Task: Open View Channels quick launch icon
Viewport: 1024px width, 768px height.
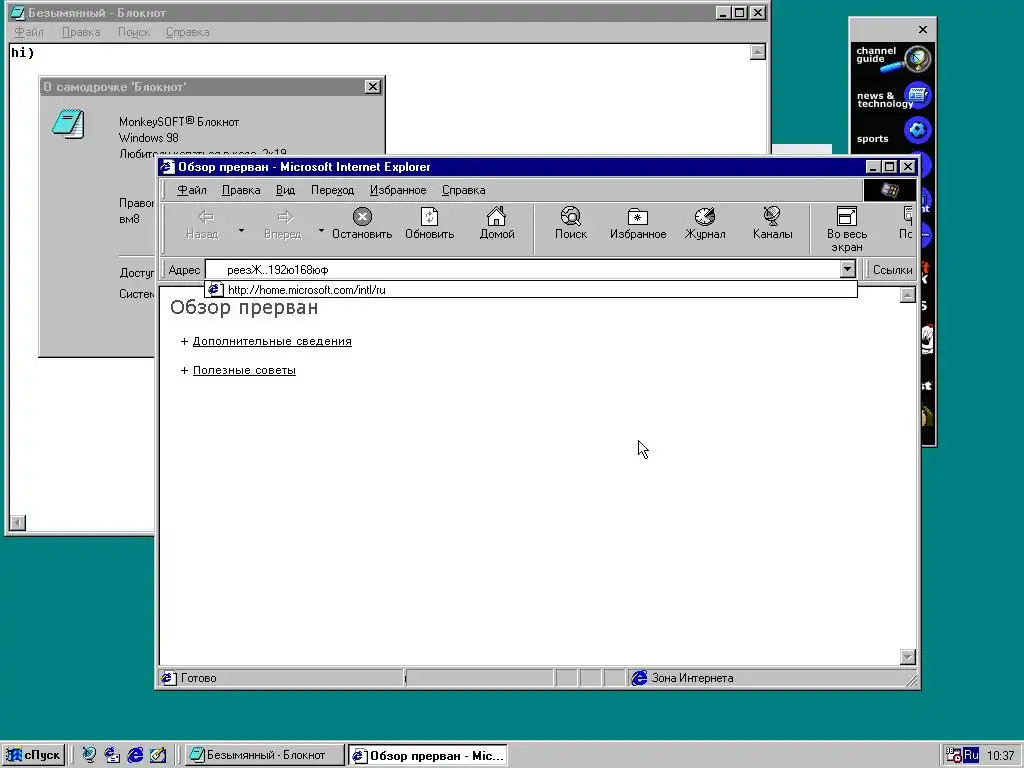Action: [x=89, y=755]
